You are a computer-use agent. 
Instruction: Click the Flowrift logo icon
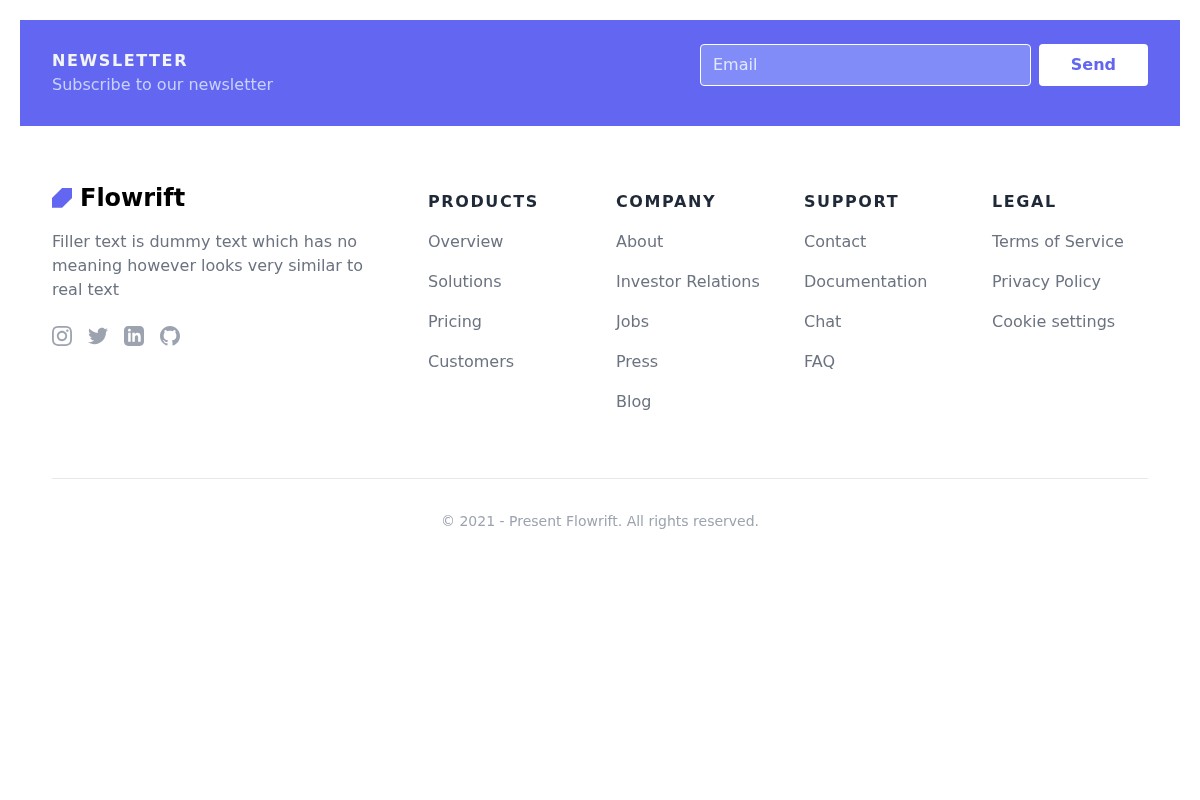[x=62, y=197]
